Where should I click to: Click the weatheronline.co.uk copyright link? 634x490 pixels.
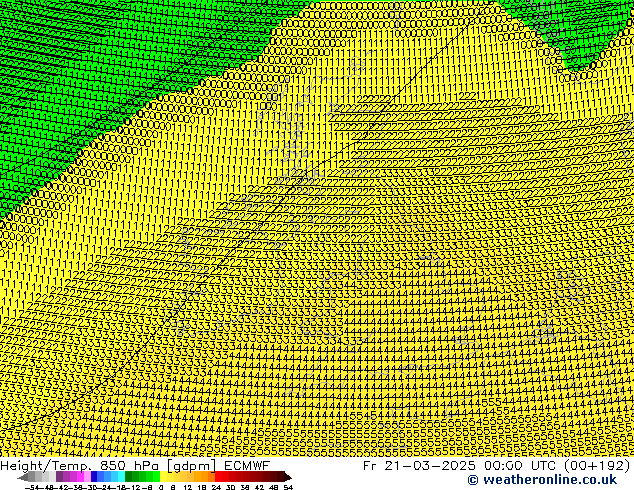point(542,480)
